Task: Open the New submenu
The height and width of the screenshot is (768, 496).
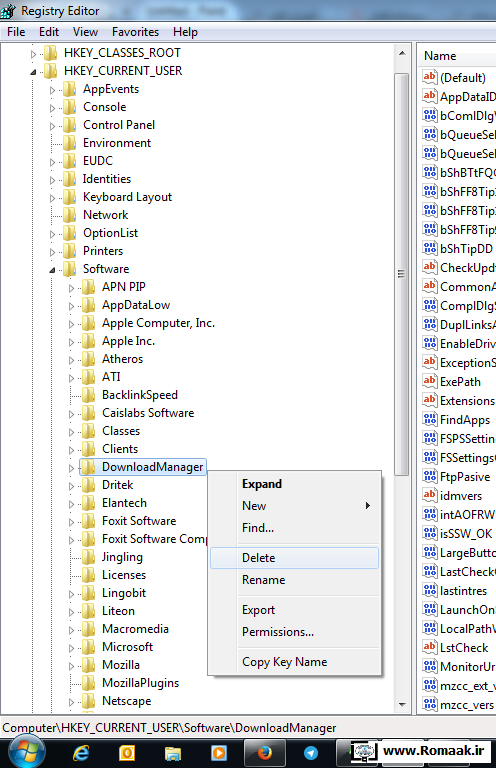Action: pyautogui.click(x=294, y=505)
